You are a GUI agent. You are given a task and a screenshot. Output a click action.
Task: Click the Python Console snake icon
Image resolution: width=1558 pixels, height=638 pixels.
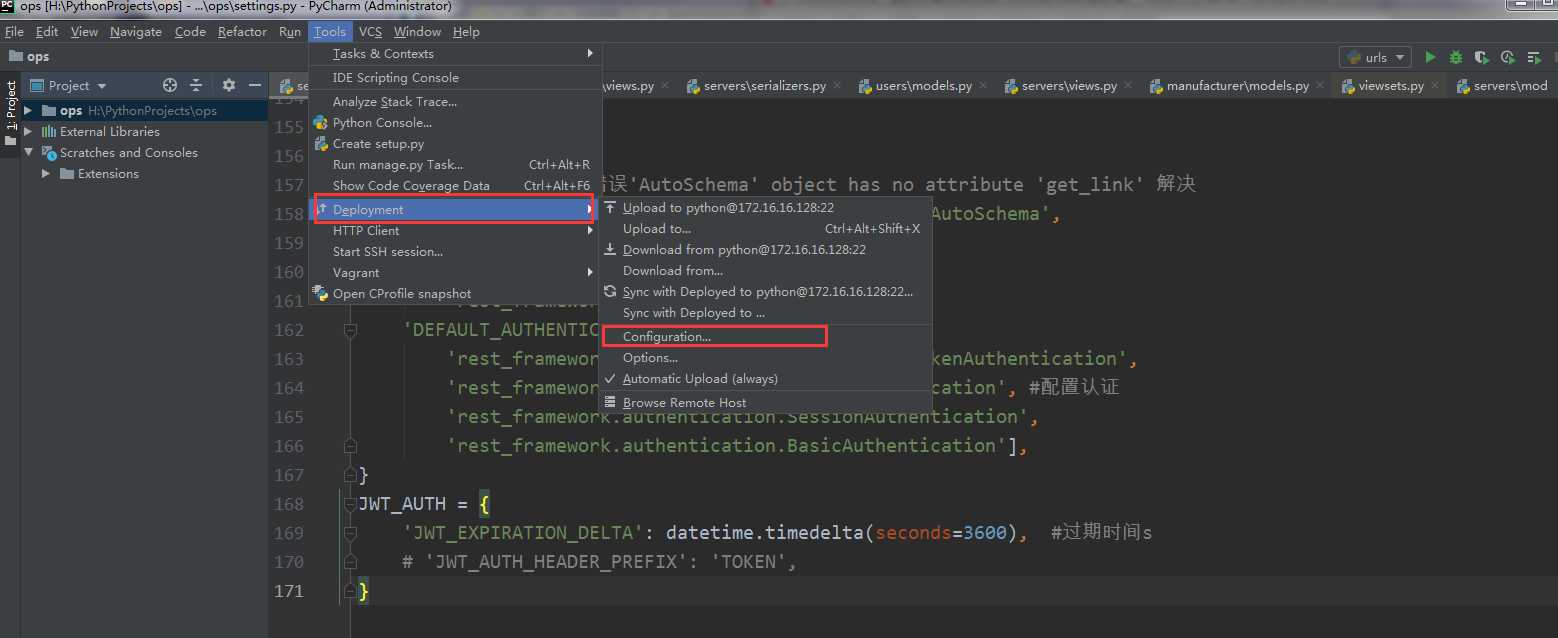321,123
